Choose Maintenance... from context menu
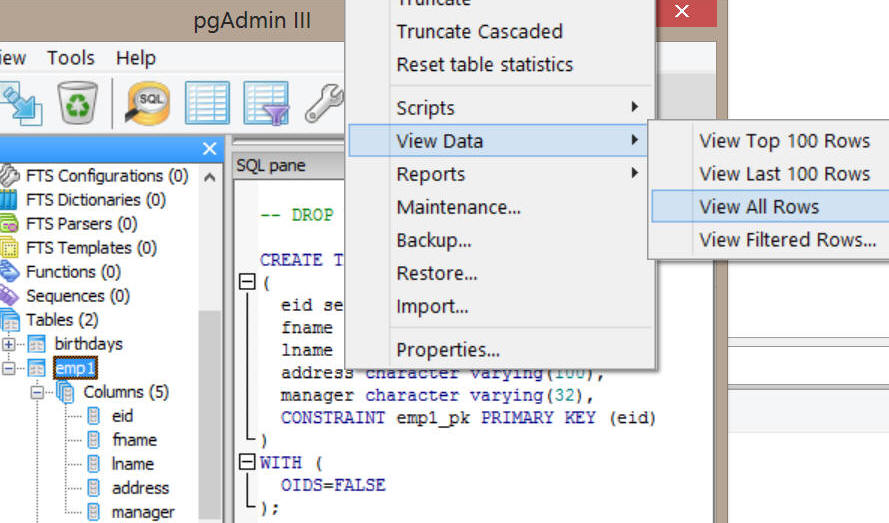Viewport: 889px width, 523px height. click(499, 207)
